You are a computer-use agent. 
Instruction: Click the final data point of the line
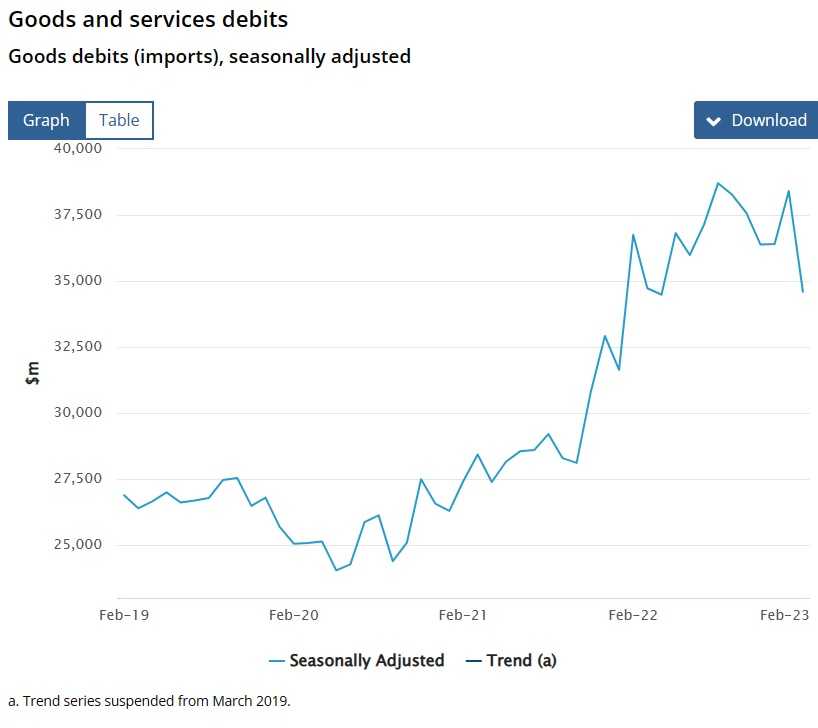pyautogui.click(x=803, y=292)
